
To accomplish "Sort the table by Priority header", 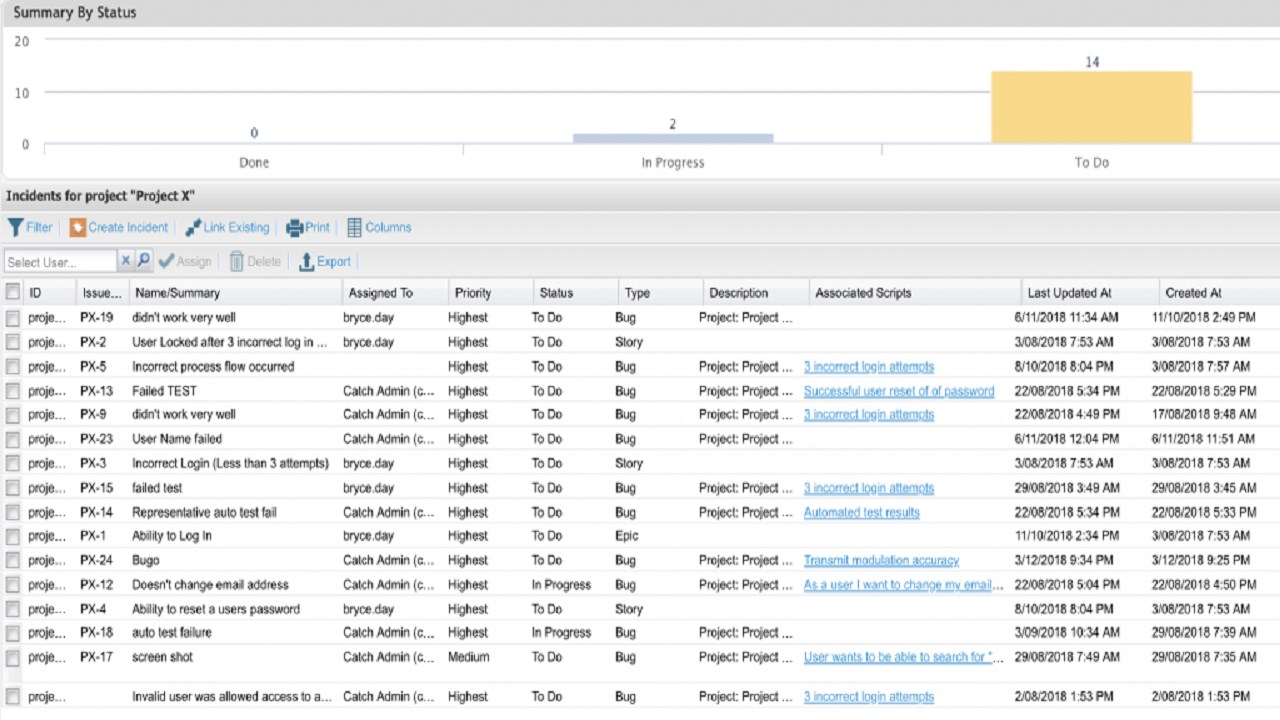I will click(473, 293).
